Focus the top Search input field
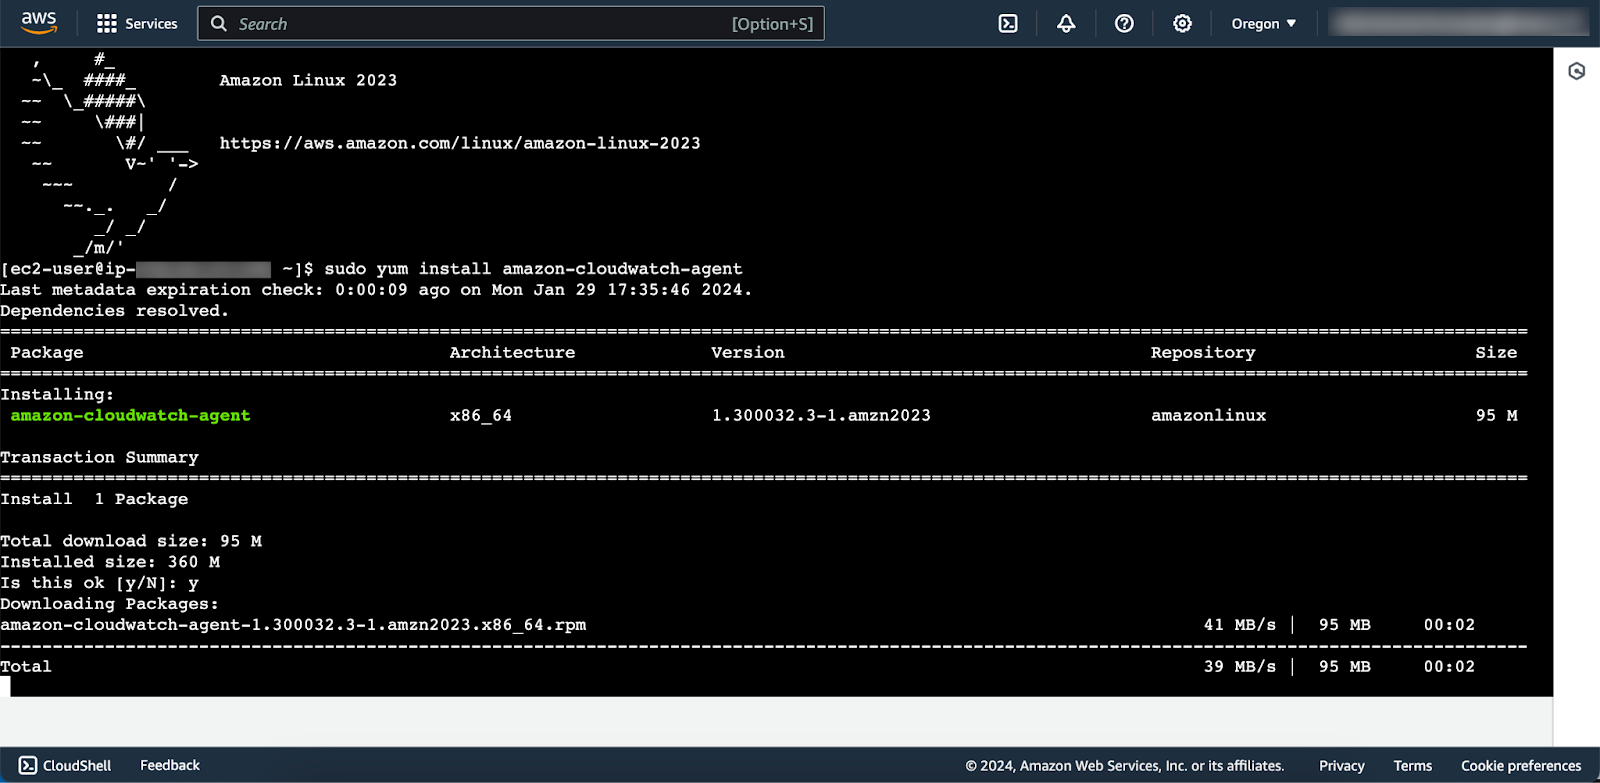This screenshot has height=783, width=1600. point(511,23)
